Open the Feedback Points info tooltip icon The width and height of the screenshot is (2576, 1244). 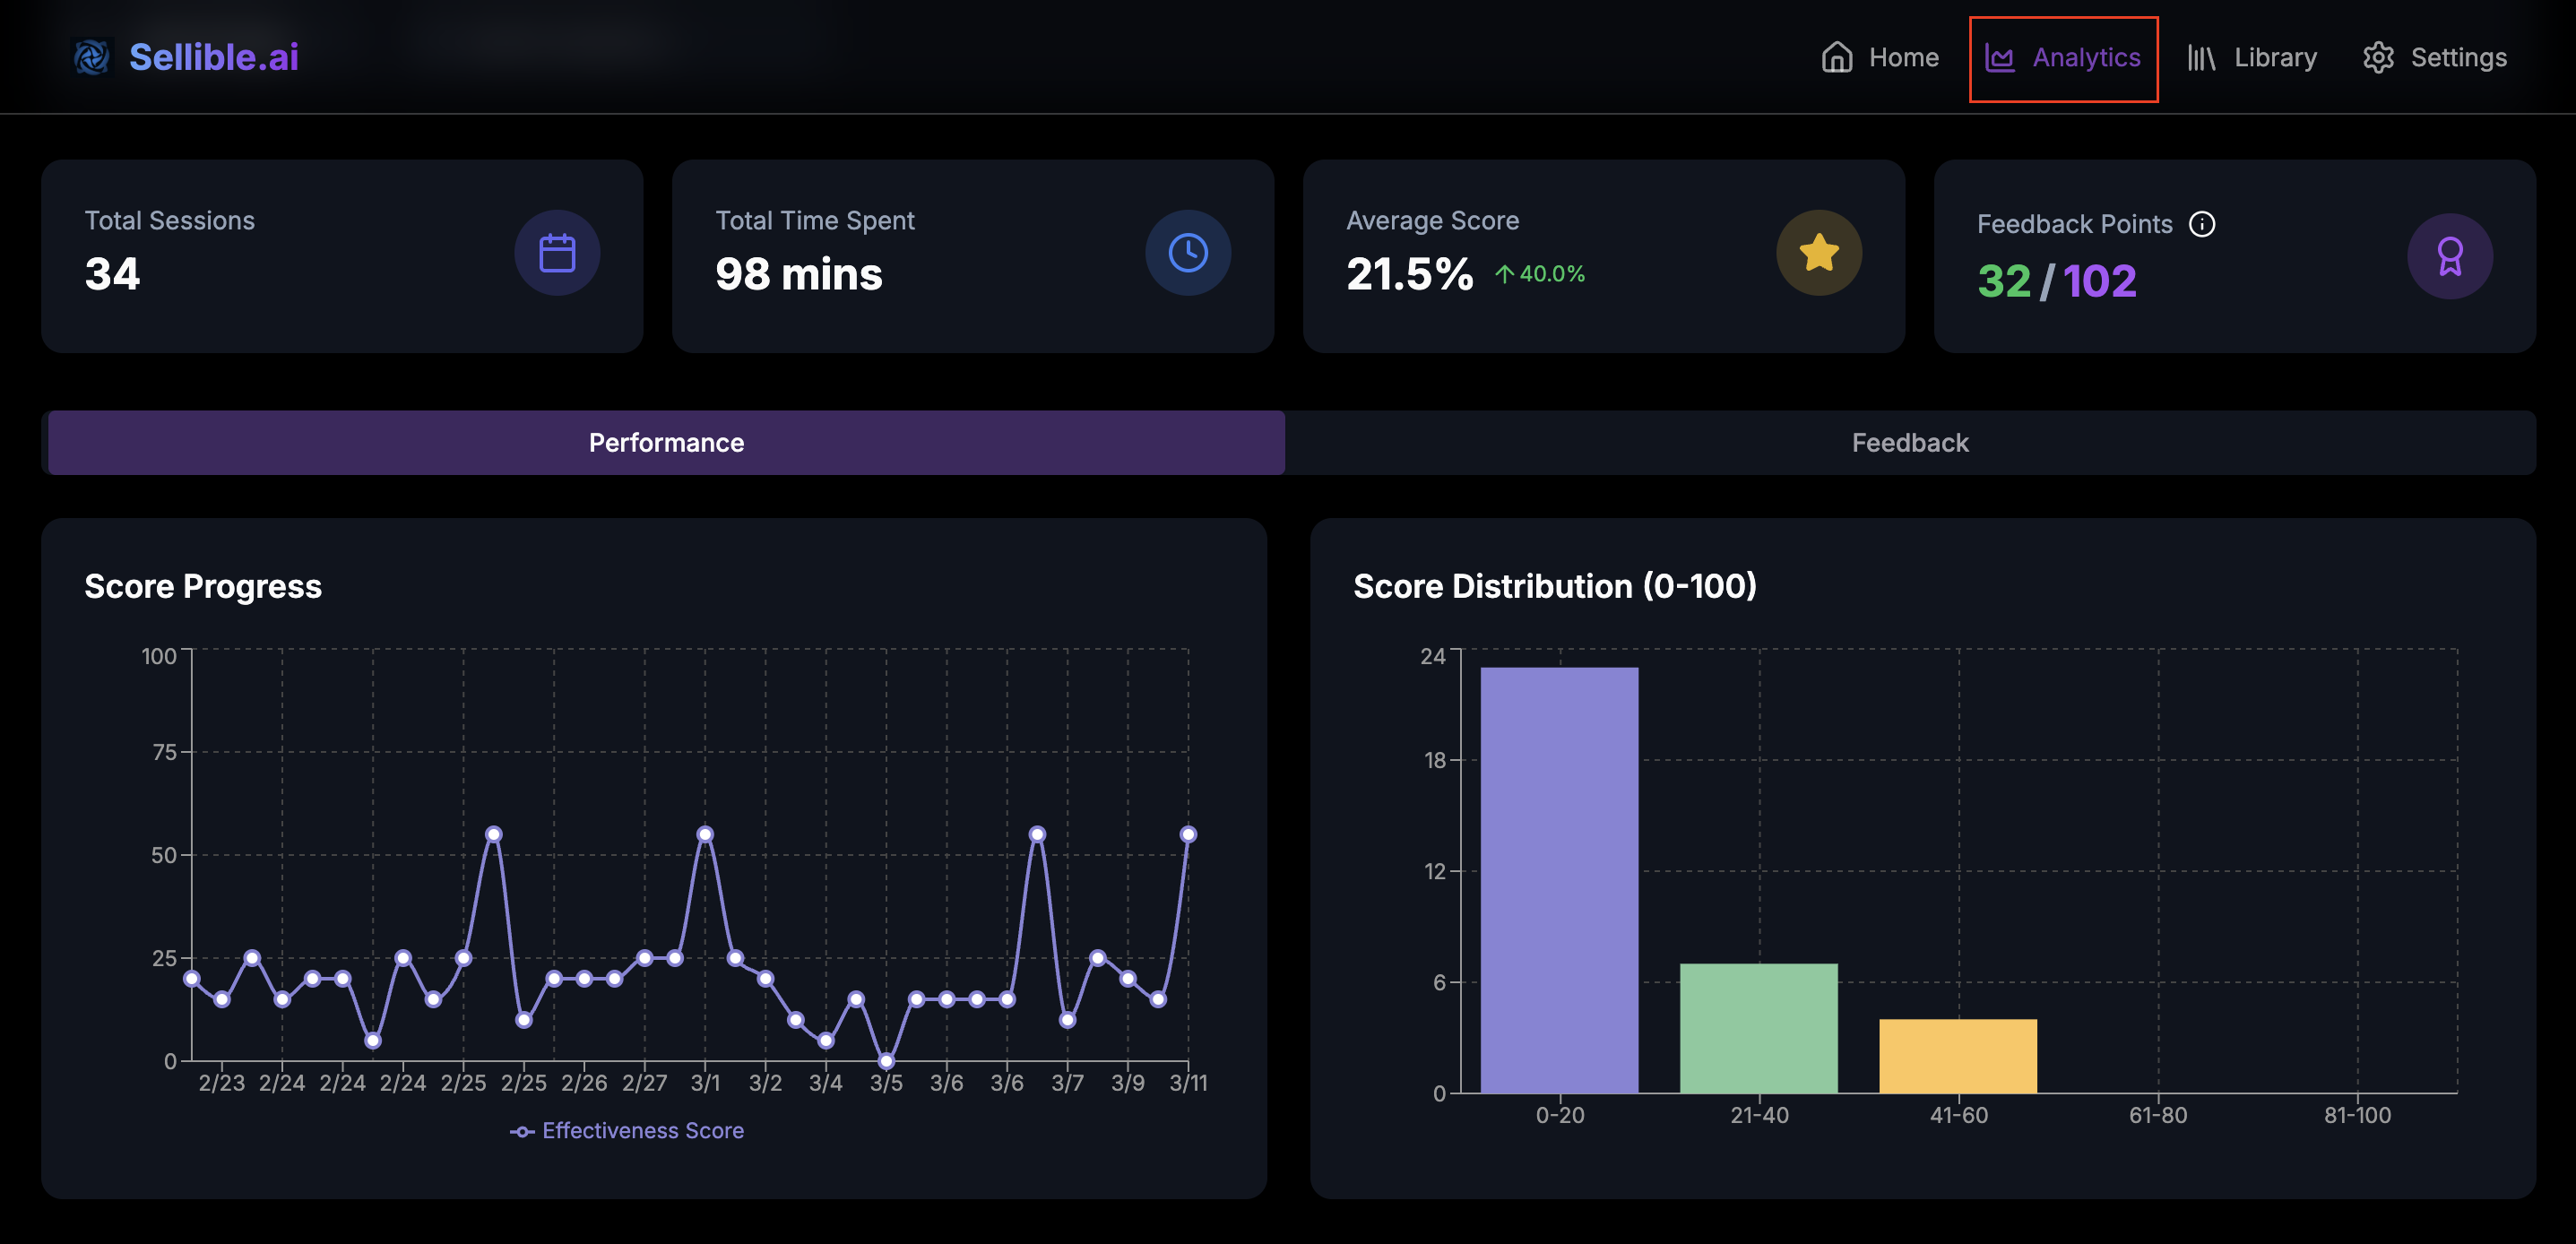pos(2203,224)
